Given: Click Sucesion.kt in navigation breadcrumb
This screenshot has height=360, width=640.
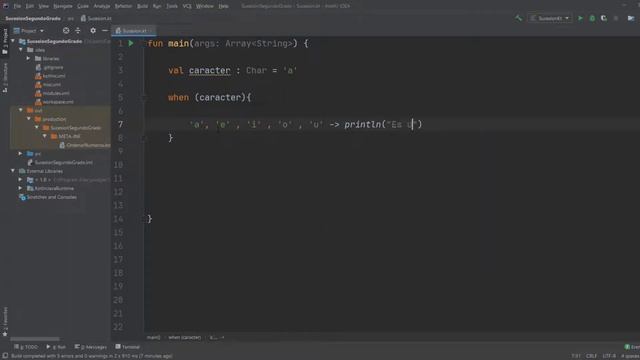Looking at the screenshot, I should (97, 18).
